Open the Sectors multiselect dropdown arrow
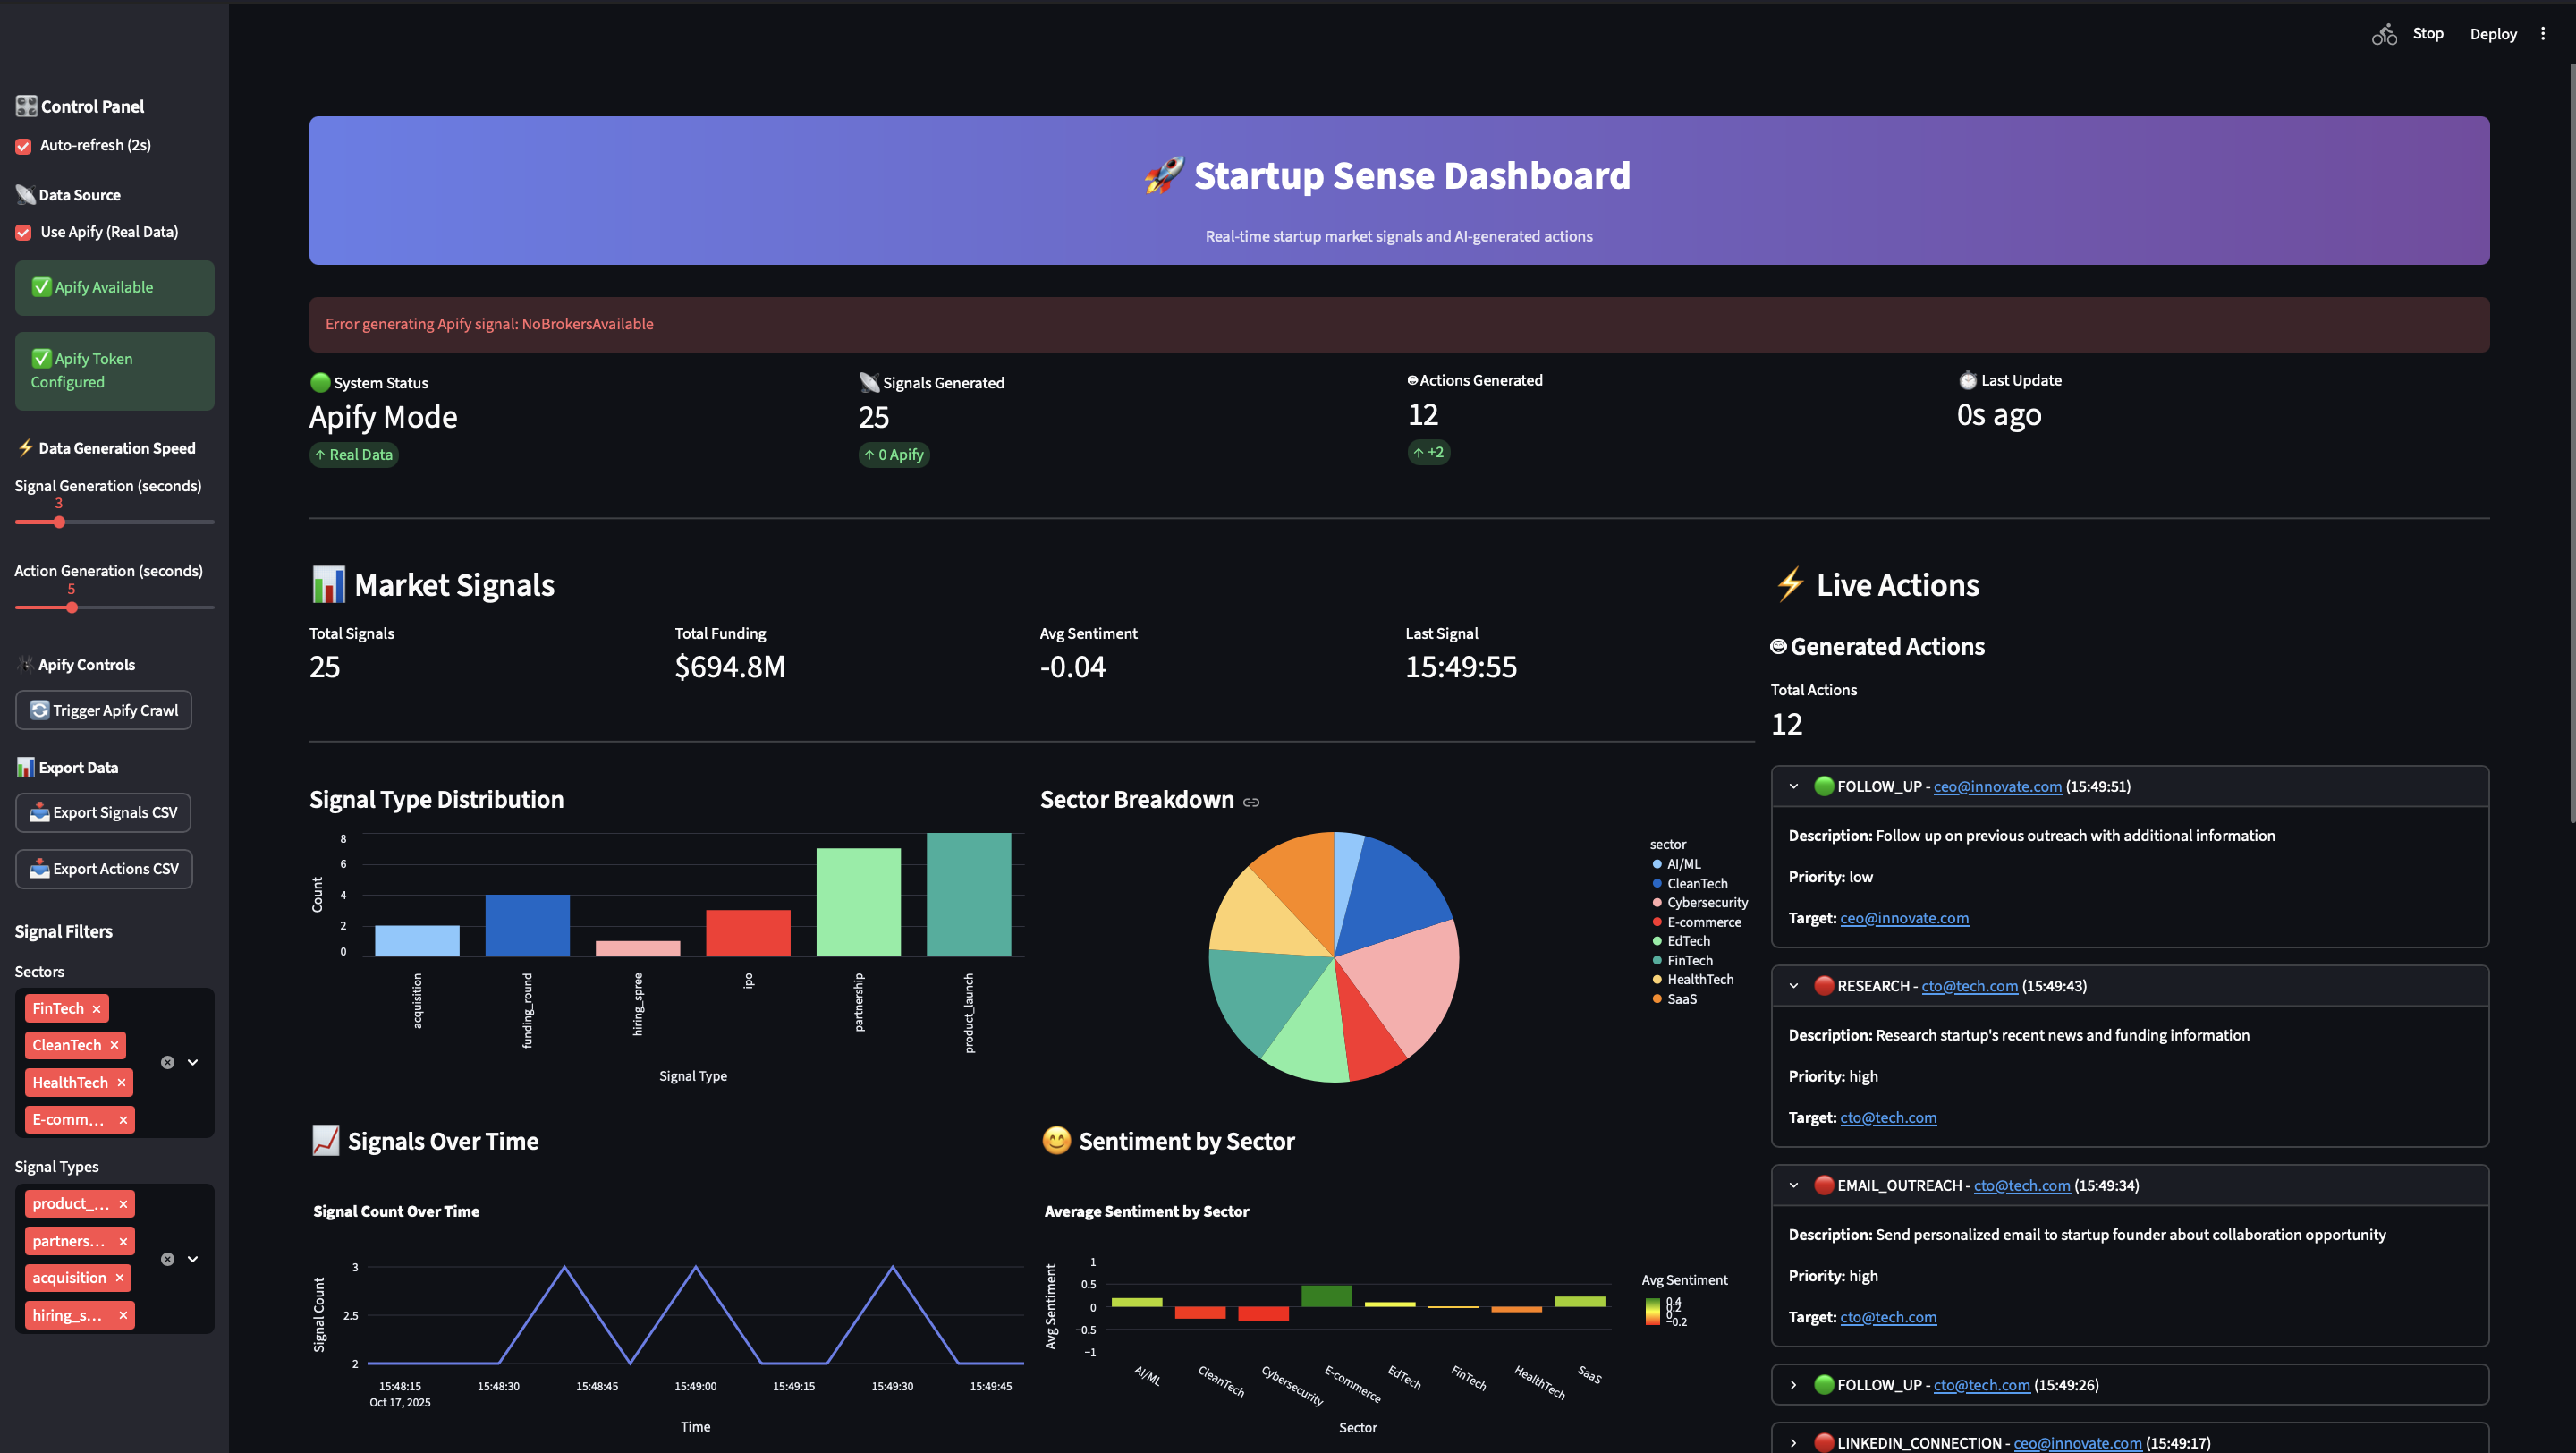The width and height of the screenshot is (2576, 1453). [x=193, y=1062]
